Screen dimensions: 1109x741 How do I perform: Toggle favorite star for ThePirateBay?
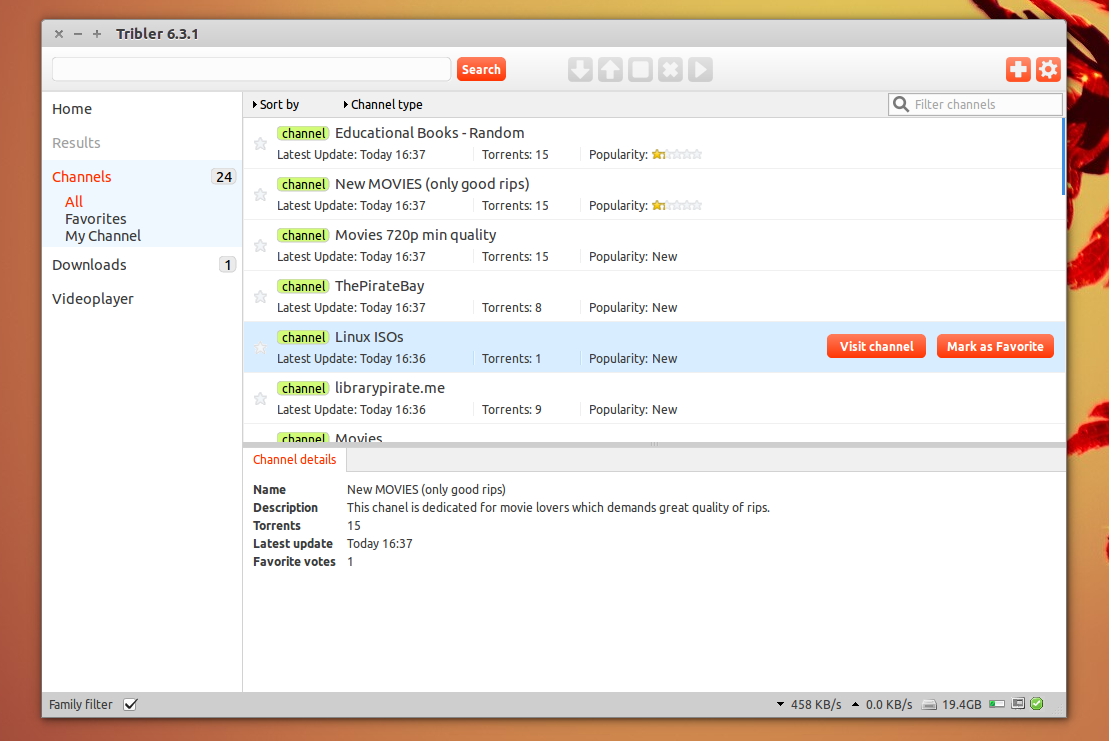pos(260,296)
